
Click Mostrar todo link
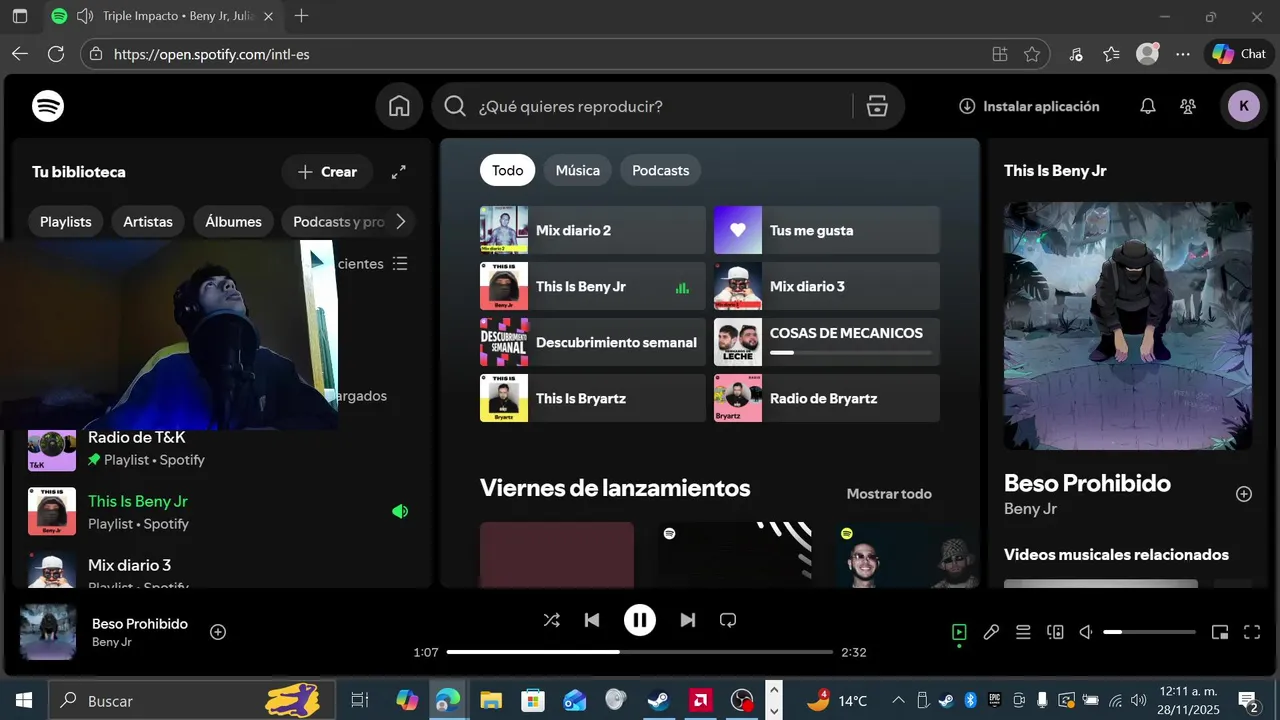tap(889, 493)
